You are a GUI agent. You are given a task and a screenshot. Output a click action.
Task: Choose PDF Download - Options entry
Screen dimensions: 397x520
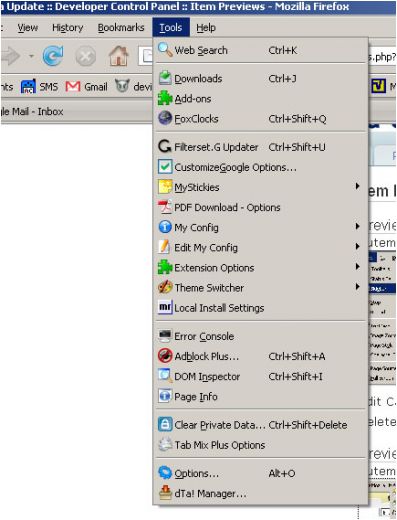(x=261, y=207)
